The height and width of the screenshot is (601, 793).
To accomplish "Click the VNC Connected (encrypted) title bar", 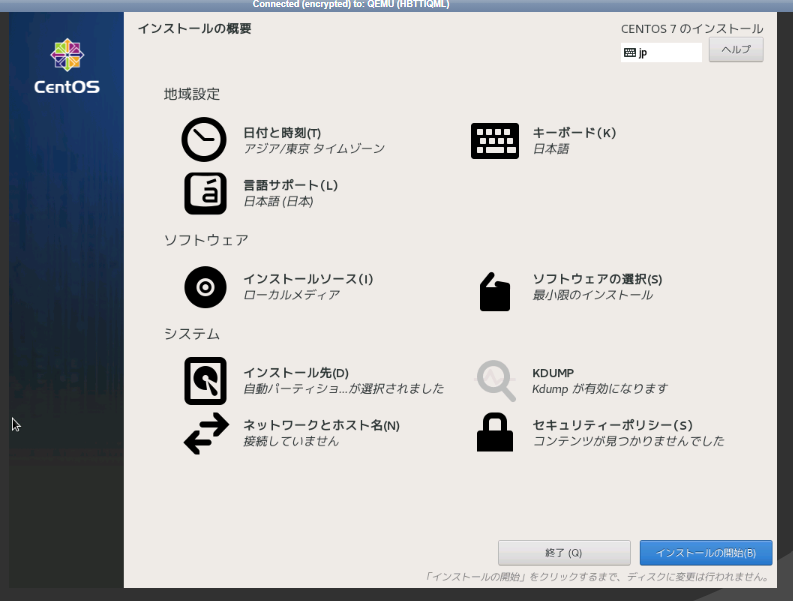I will 351,5.
